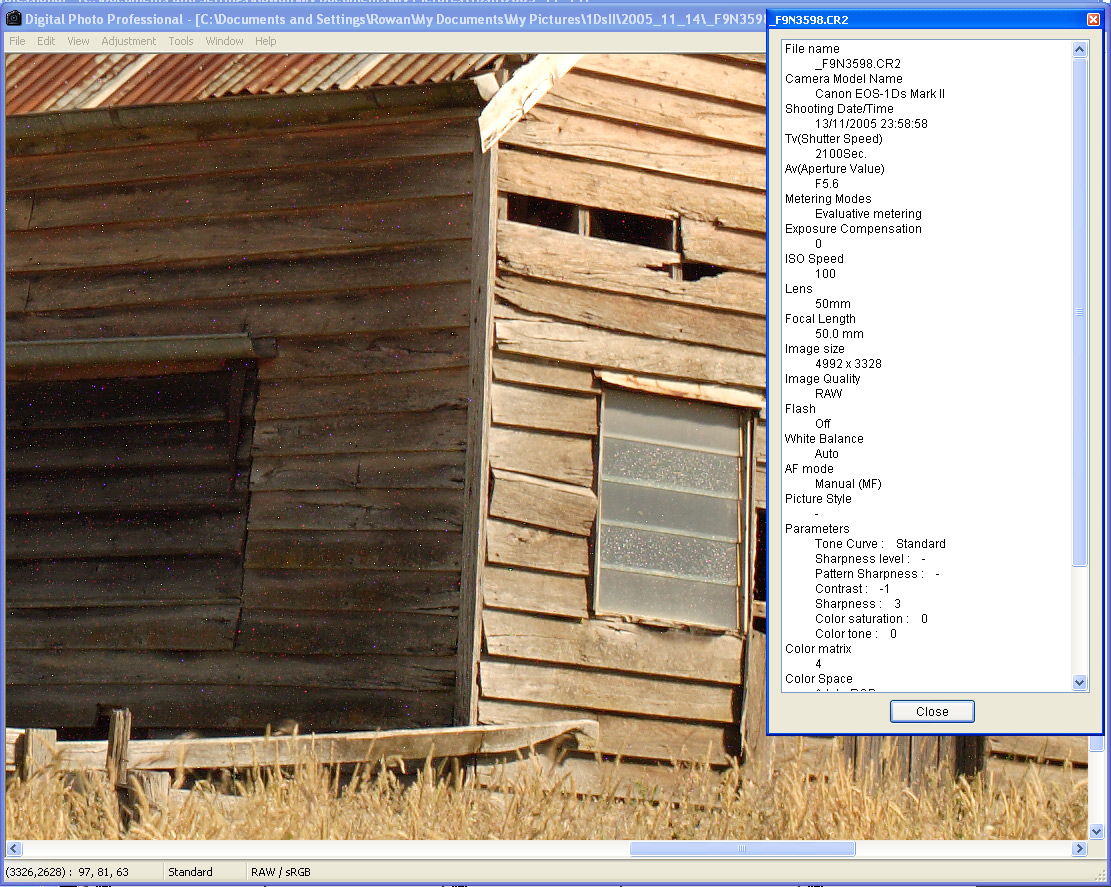Click the horizontal scrollbar thumb below image
Screen dimensions: 1111x887
741,848
